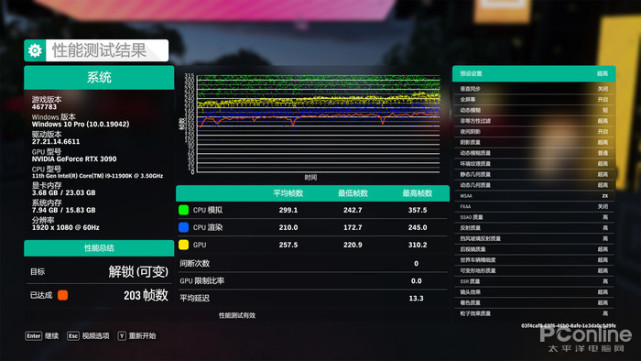Click system memory 7.94 GB / 15.83 GB
This screenshot has width=641, height=361.
pos(63,210)
